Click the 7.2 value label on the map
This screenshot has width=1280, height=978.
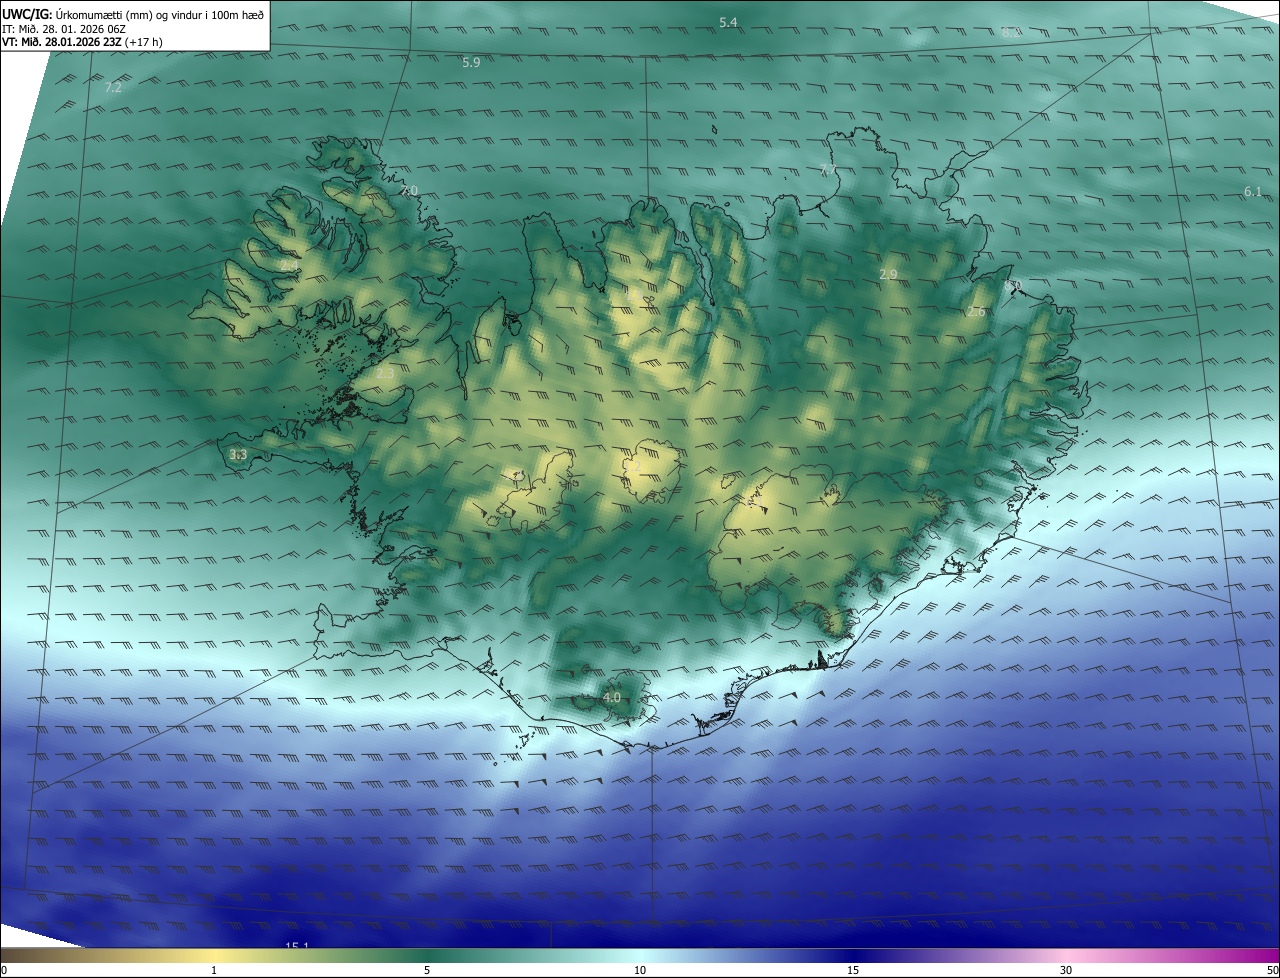pyautogui.click(x=113, y=88)
